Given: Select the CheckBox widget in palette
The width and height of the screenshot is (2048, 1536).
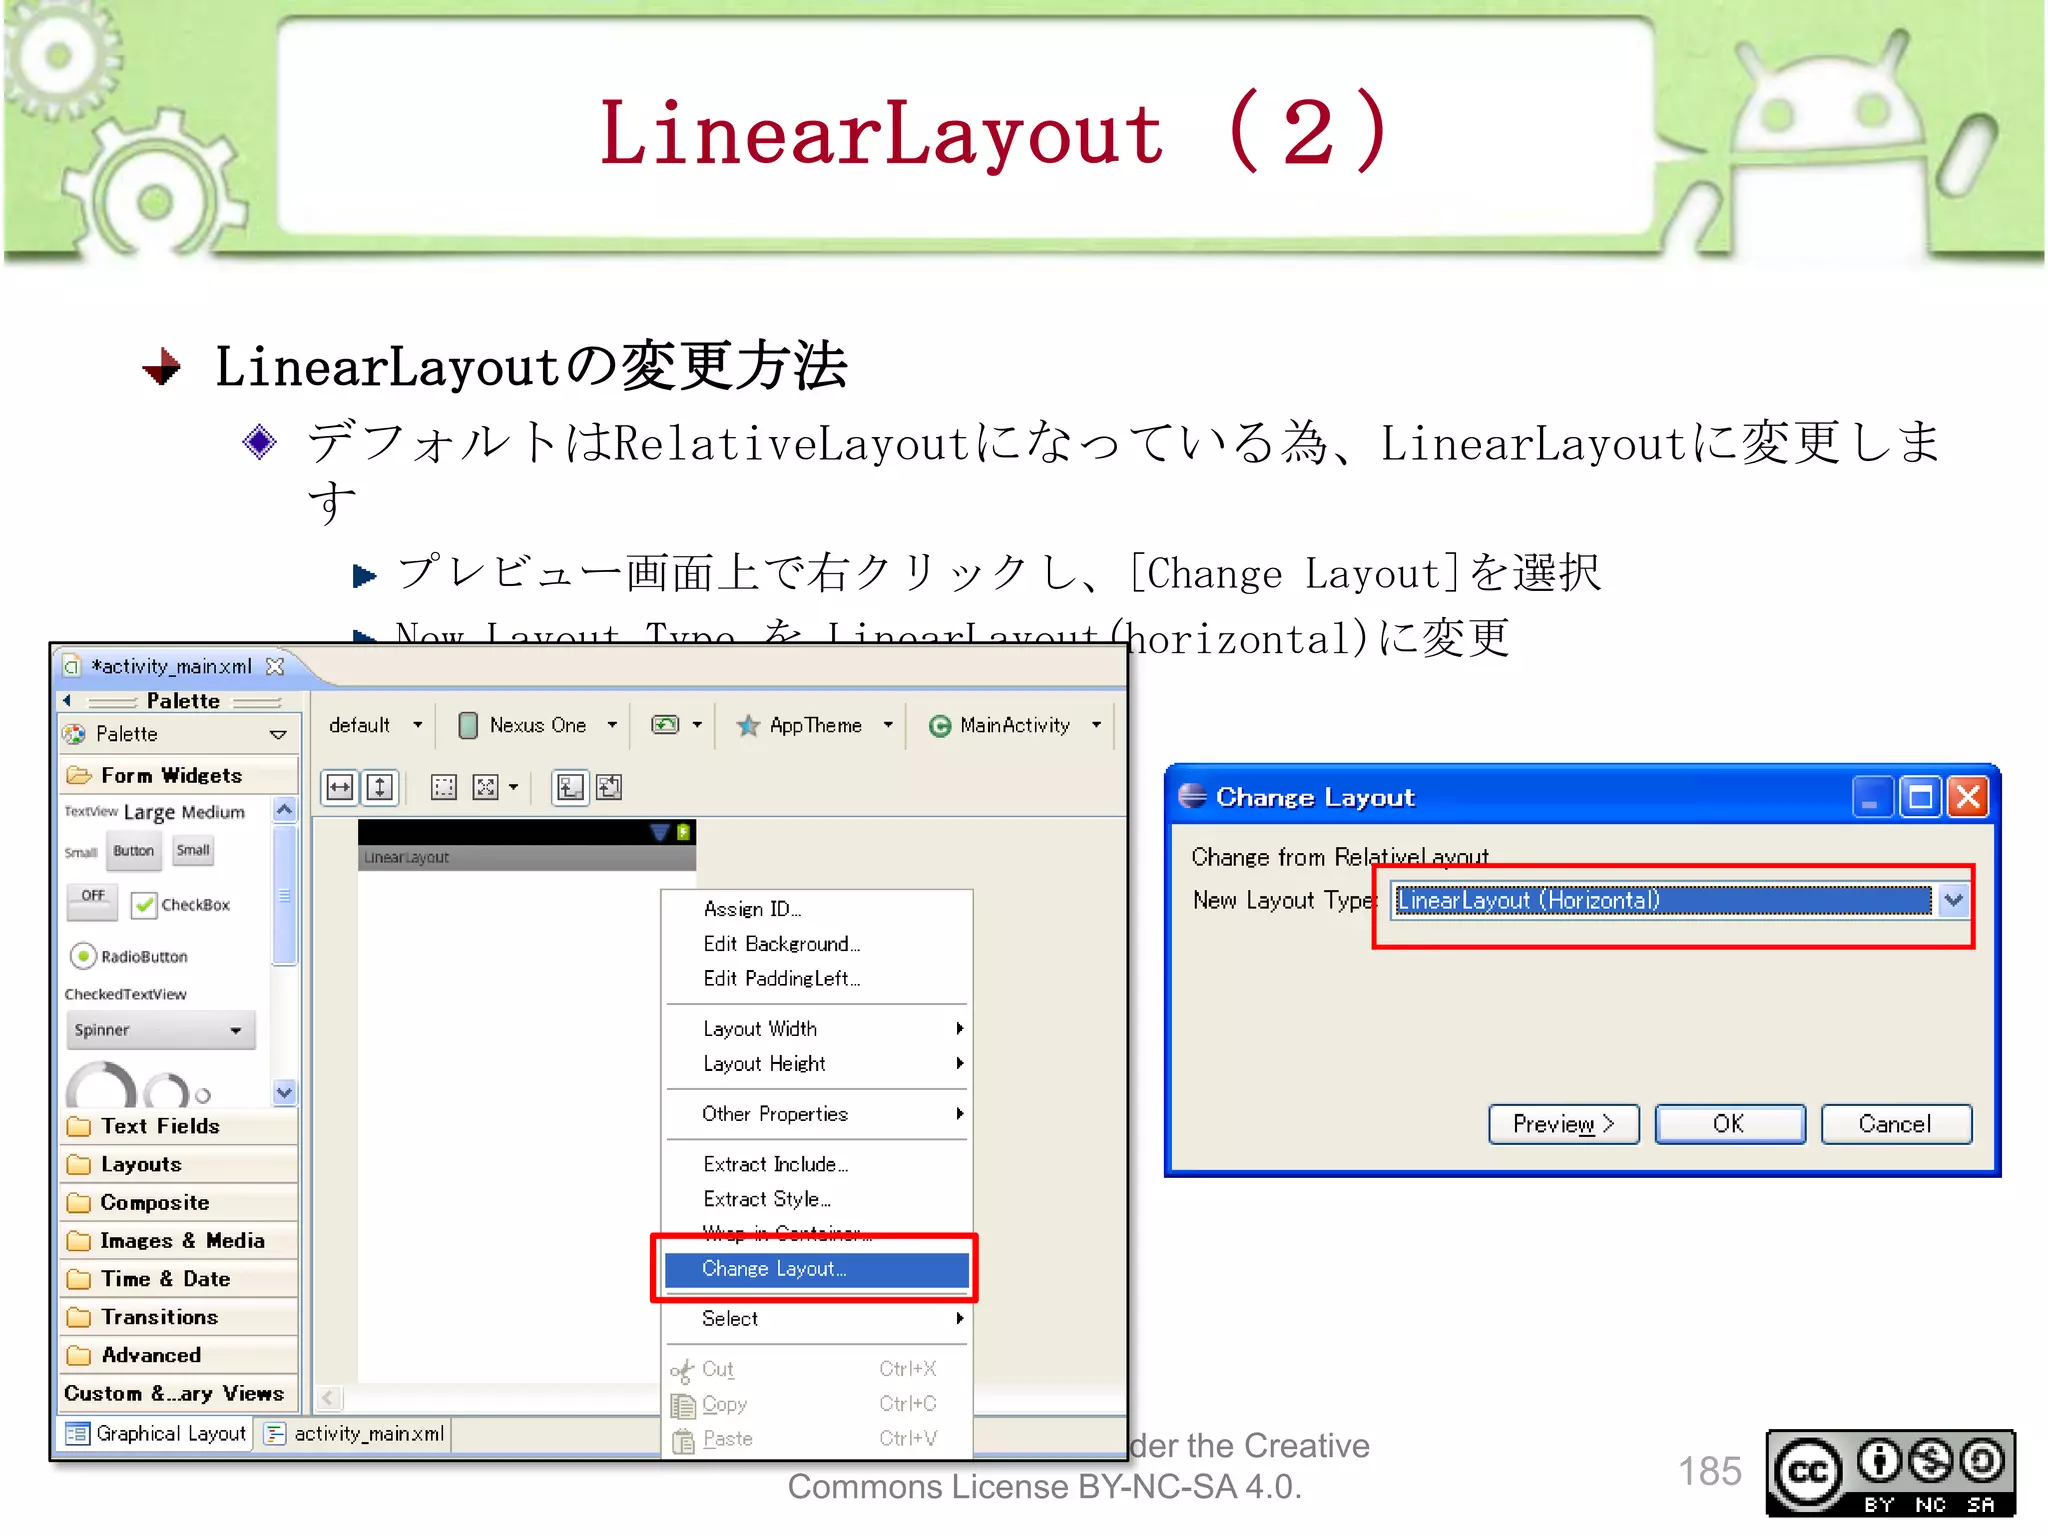Looking at the screenshot, I should [x=182, y=905].
